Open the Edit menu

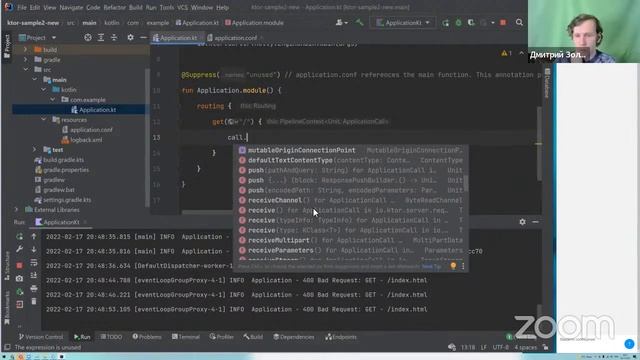pyautogui.click(x=35, y=7)
